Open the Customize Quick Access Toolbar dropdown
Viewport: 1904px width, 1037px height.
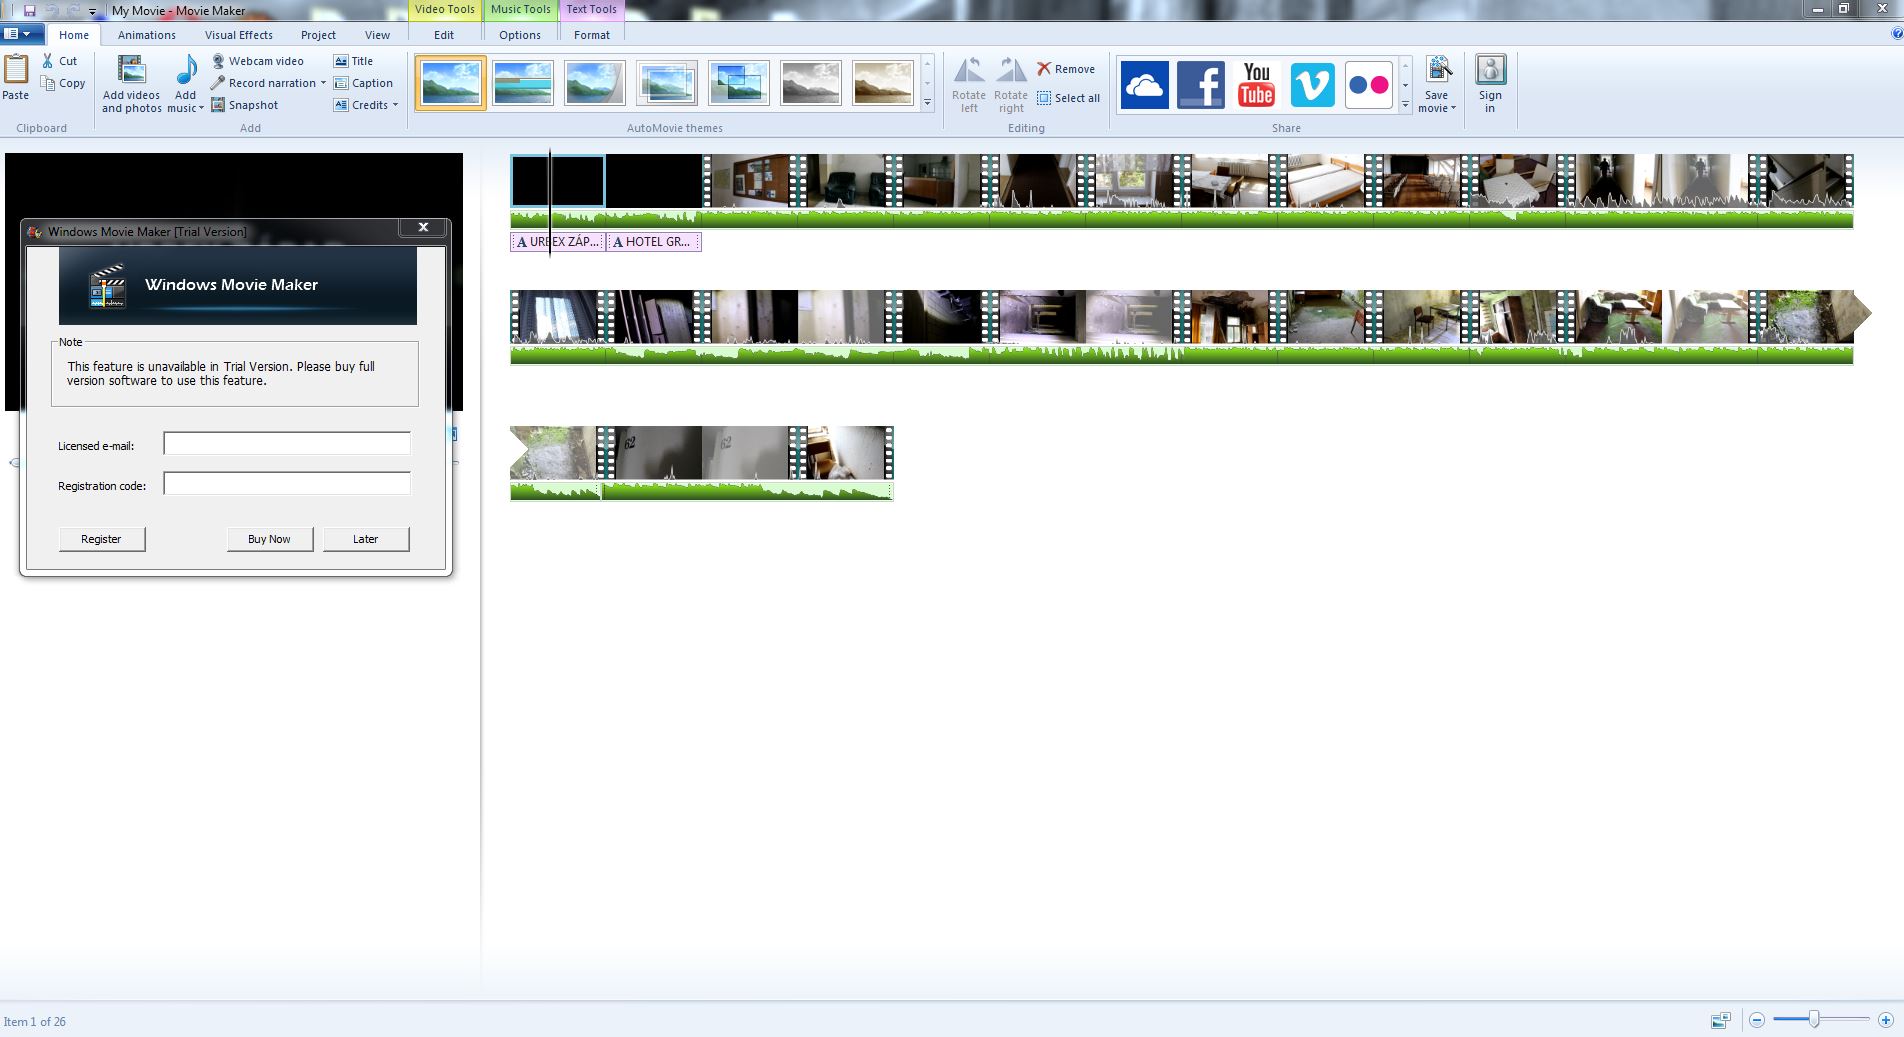click(x=92, y=11)
